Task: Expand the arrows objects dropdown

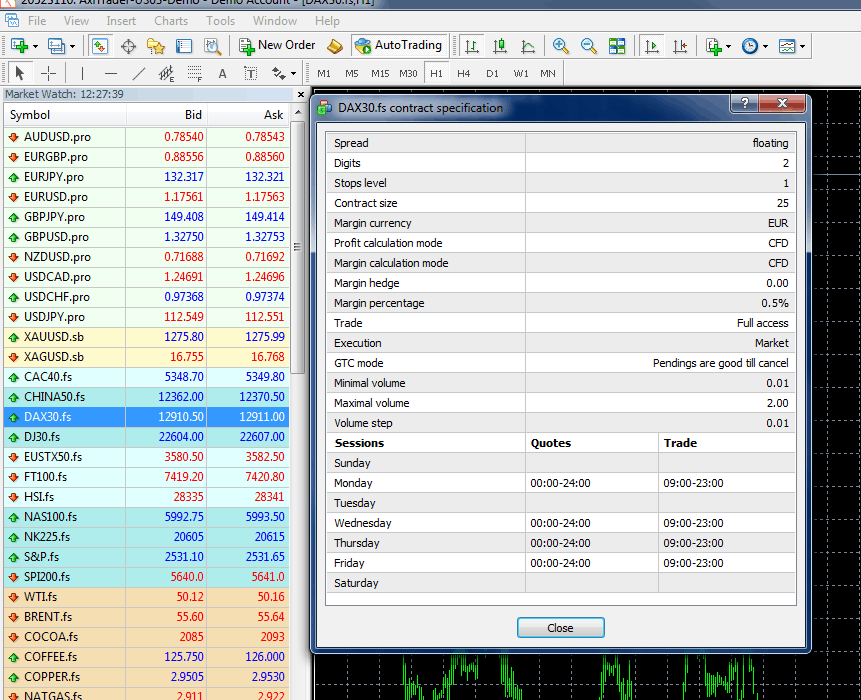Action: pyautogui.click(x=293, y=74)
